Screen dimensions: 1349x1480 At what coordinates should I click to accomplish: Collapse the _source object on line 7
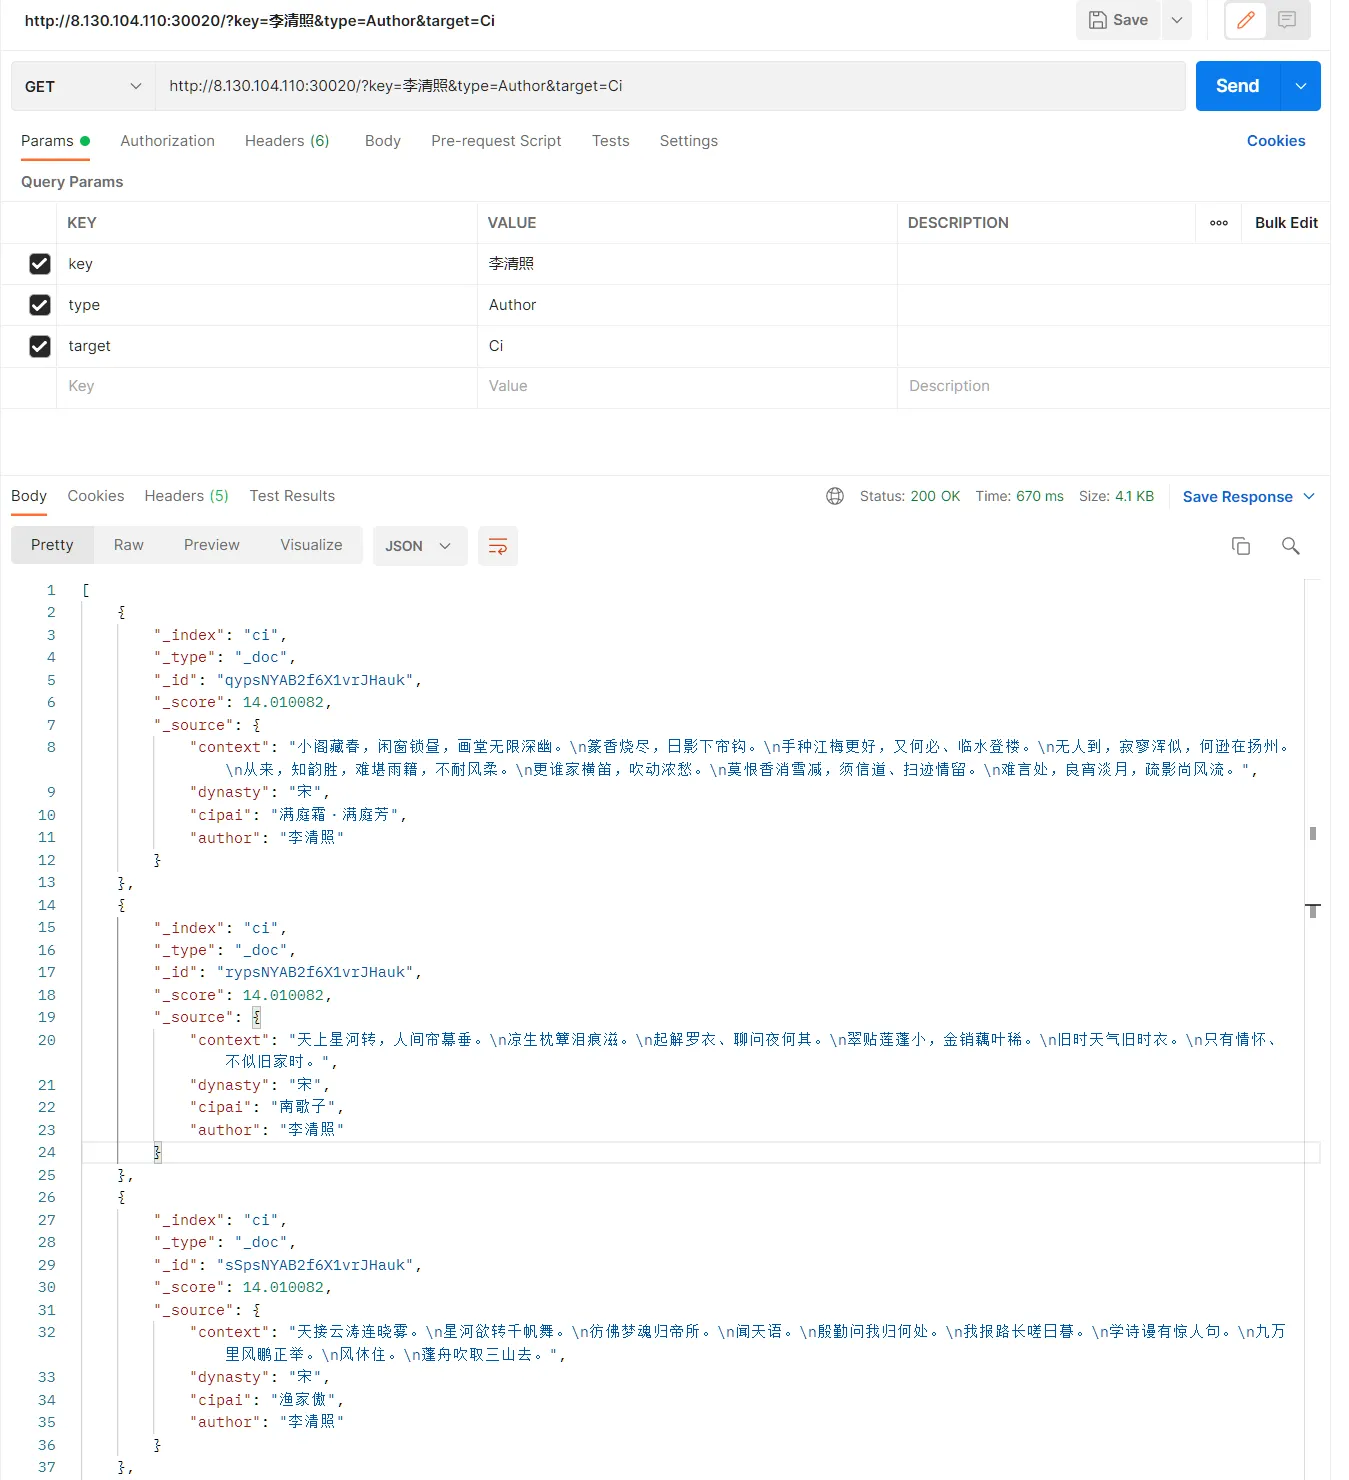[256, 725]
